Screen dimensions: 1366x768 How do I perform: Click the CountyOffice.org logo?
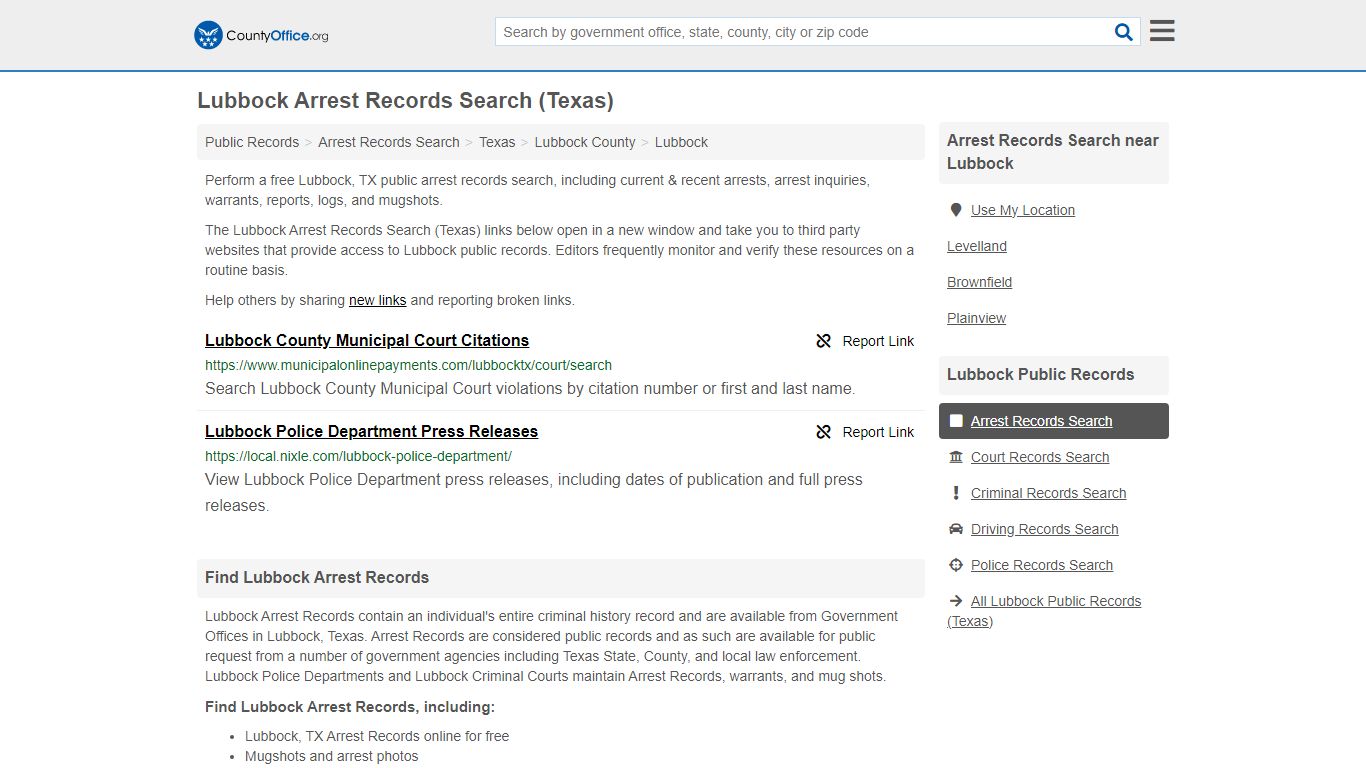[259, 34]
